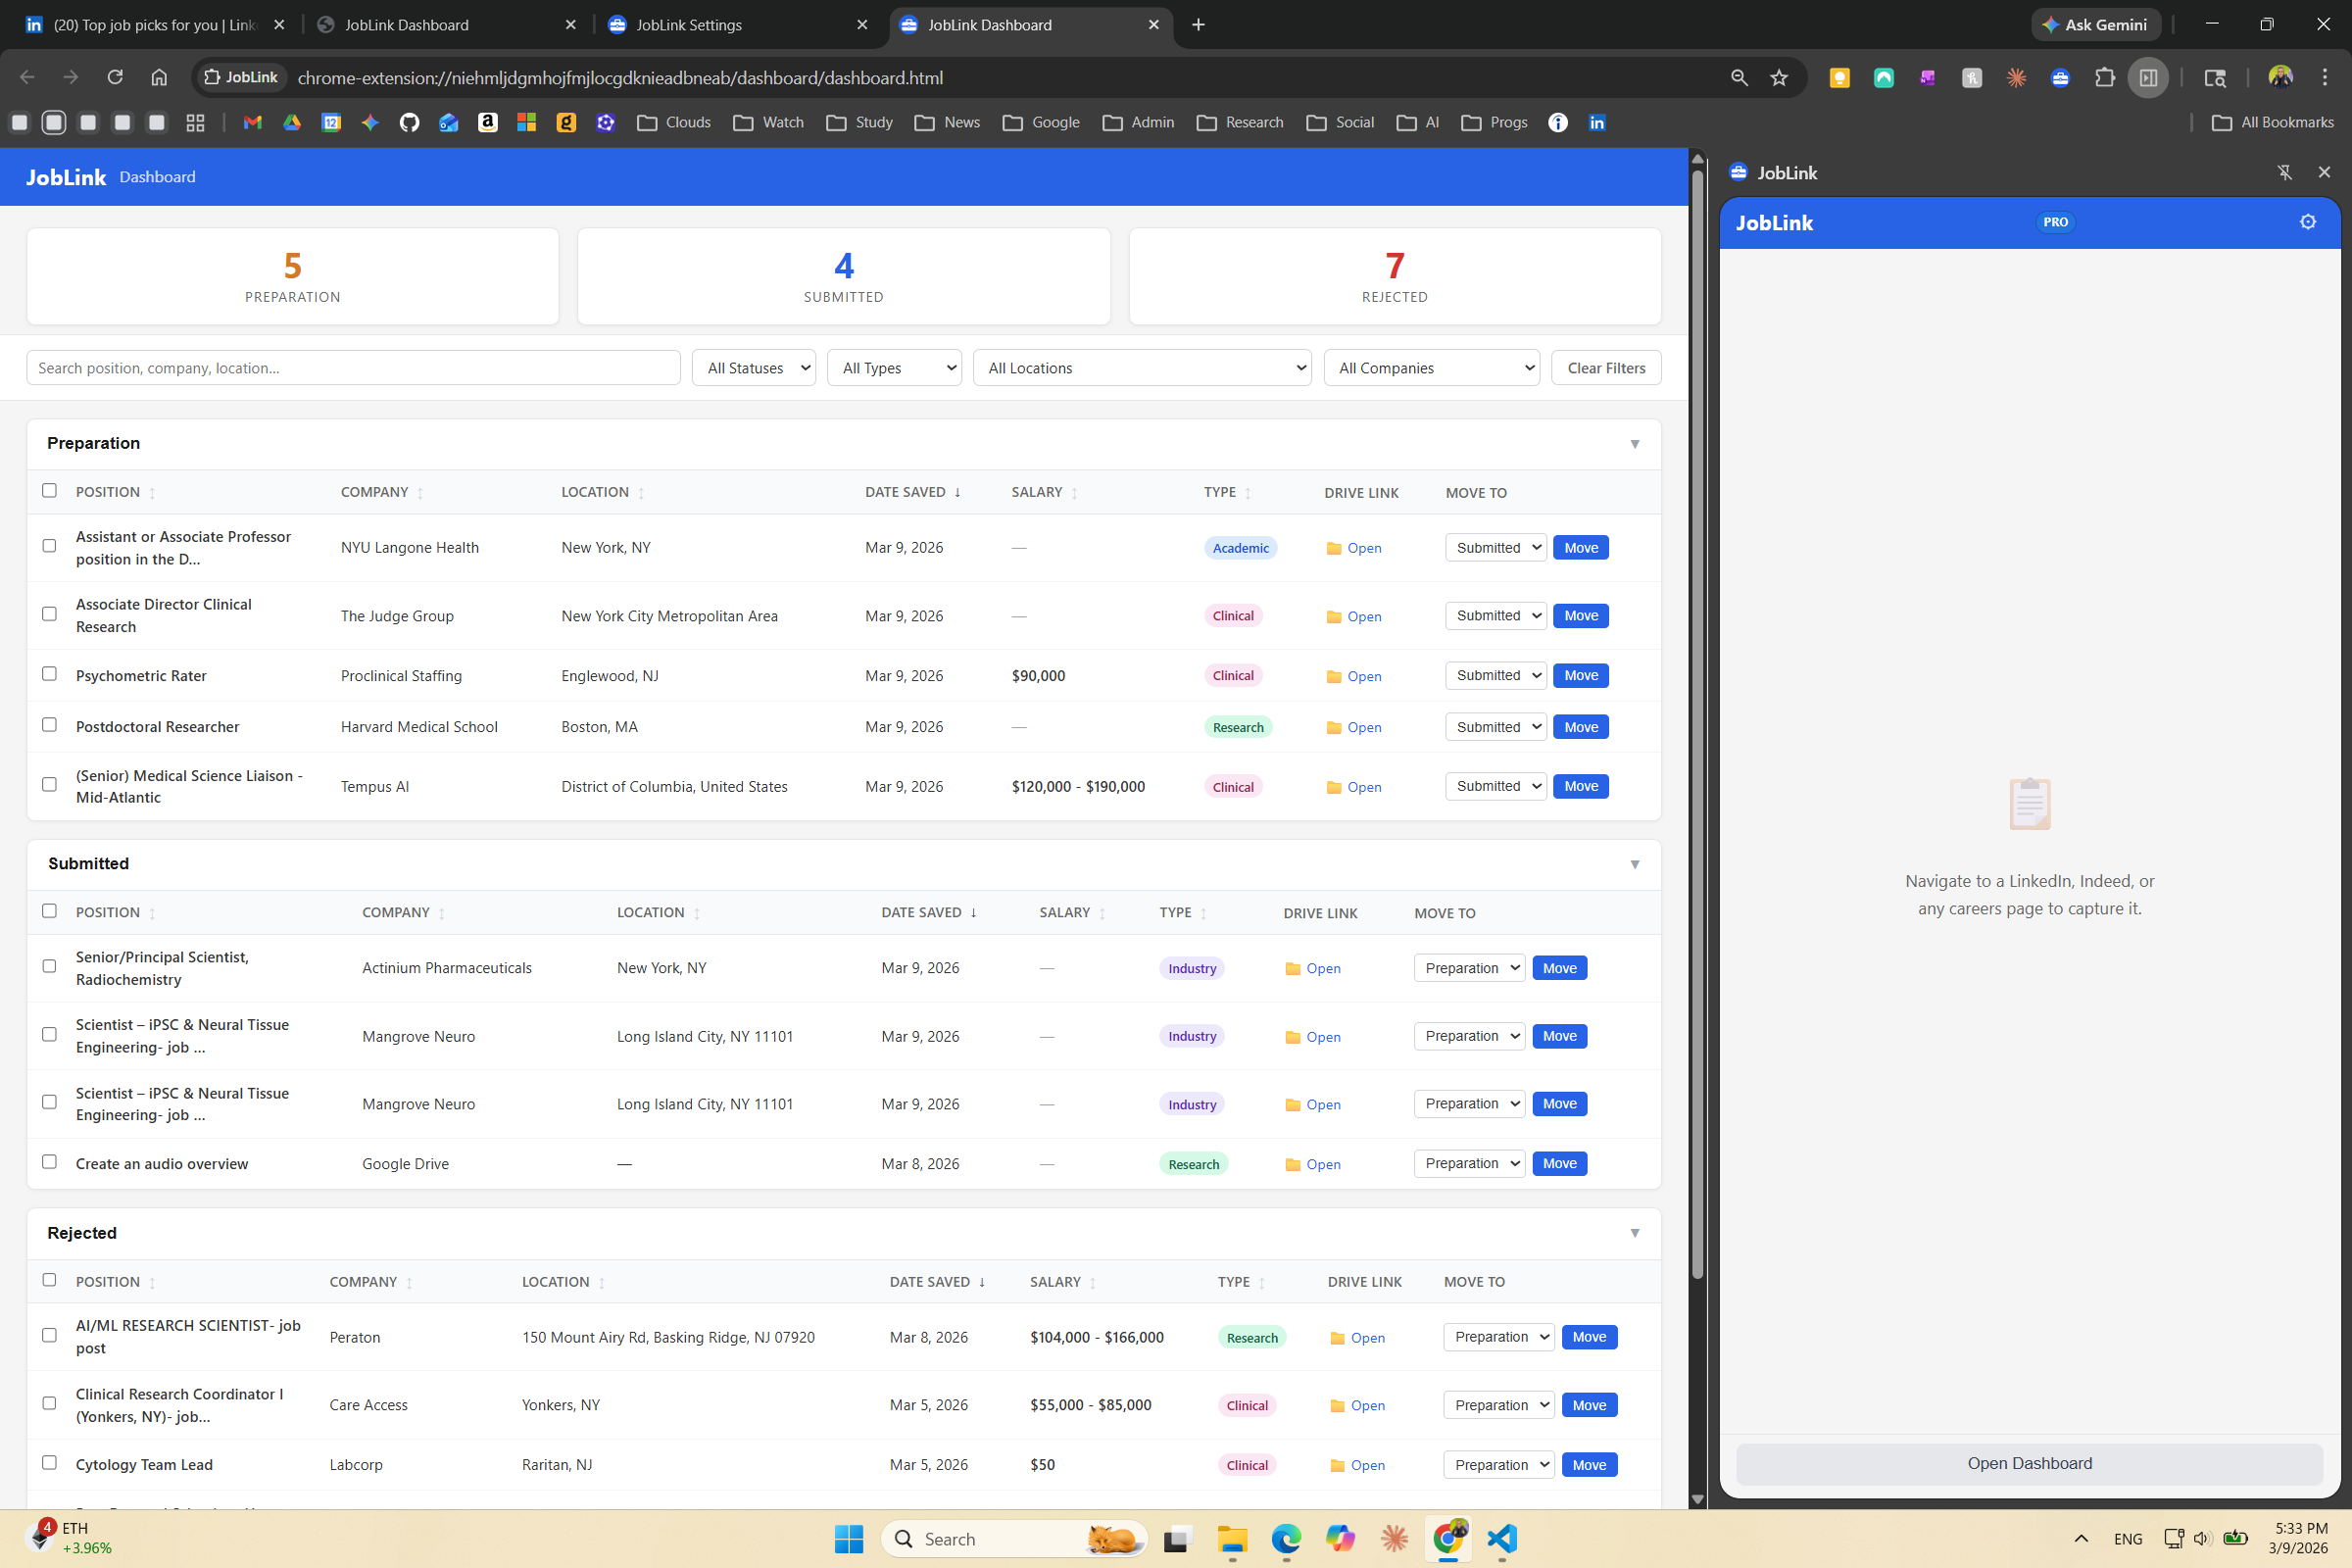
Task: Click the browser reload icon
Action: click(x=115, y=77)
